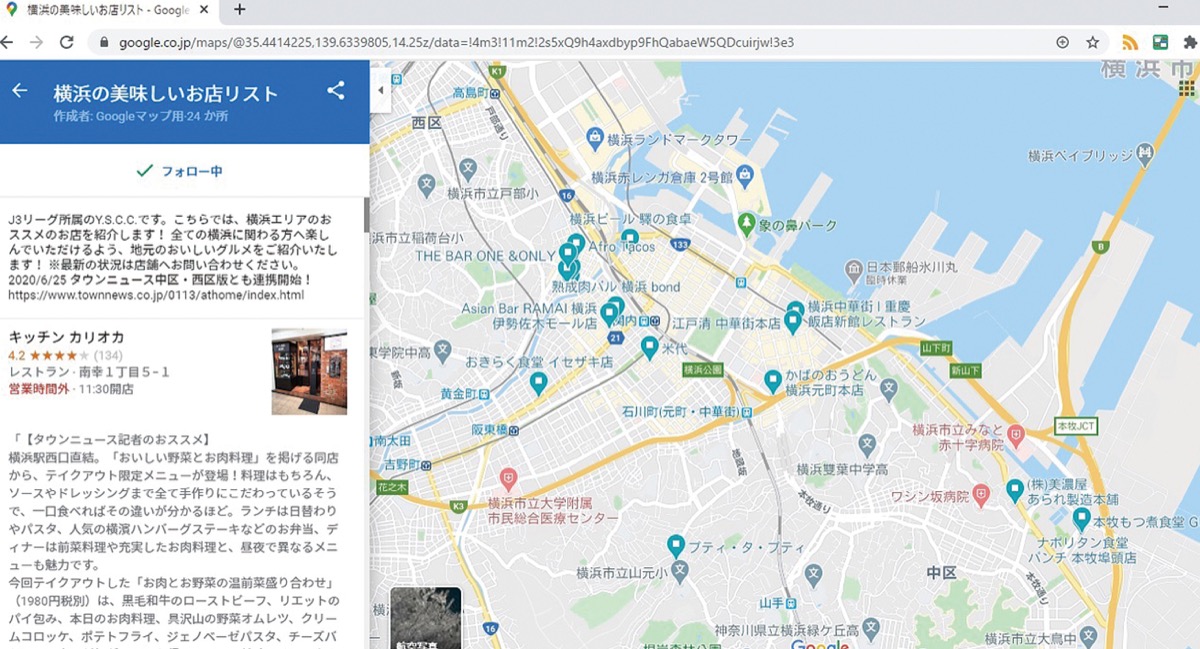Image resolution: width=1200 pixels, height=649 pixels.
Task: Select the back arrow in the list panel header
Action: click(x=20, y=89)
